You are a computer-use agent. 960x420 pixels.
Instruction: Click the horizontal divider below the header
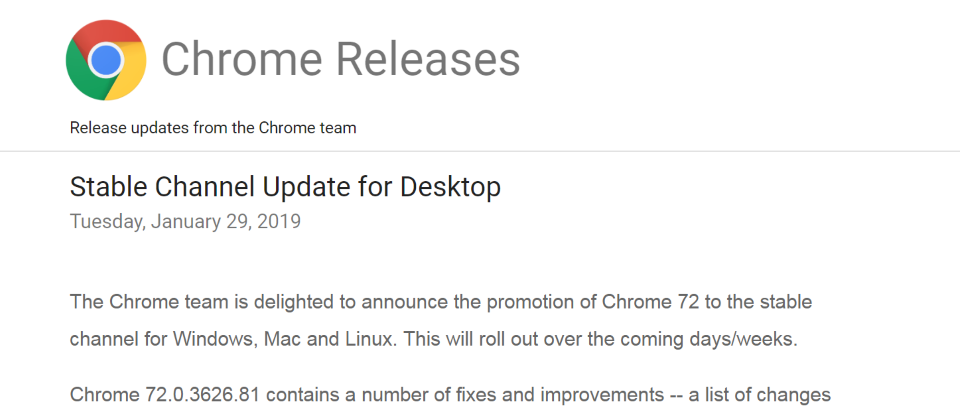480,151
